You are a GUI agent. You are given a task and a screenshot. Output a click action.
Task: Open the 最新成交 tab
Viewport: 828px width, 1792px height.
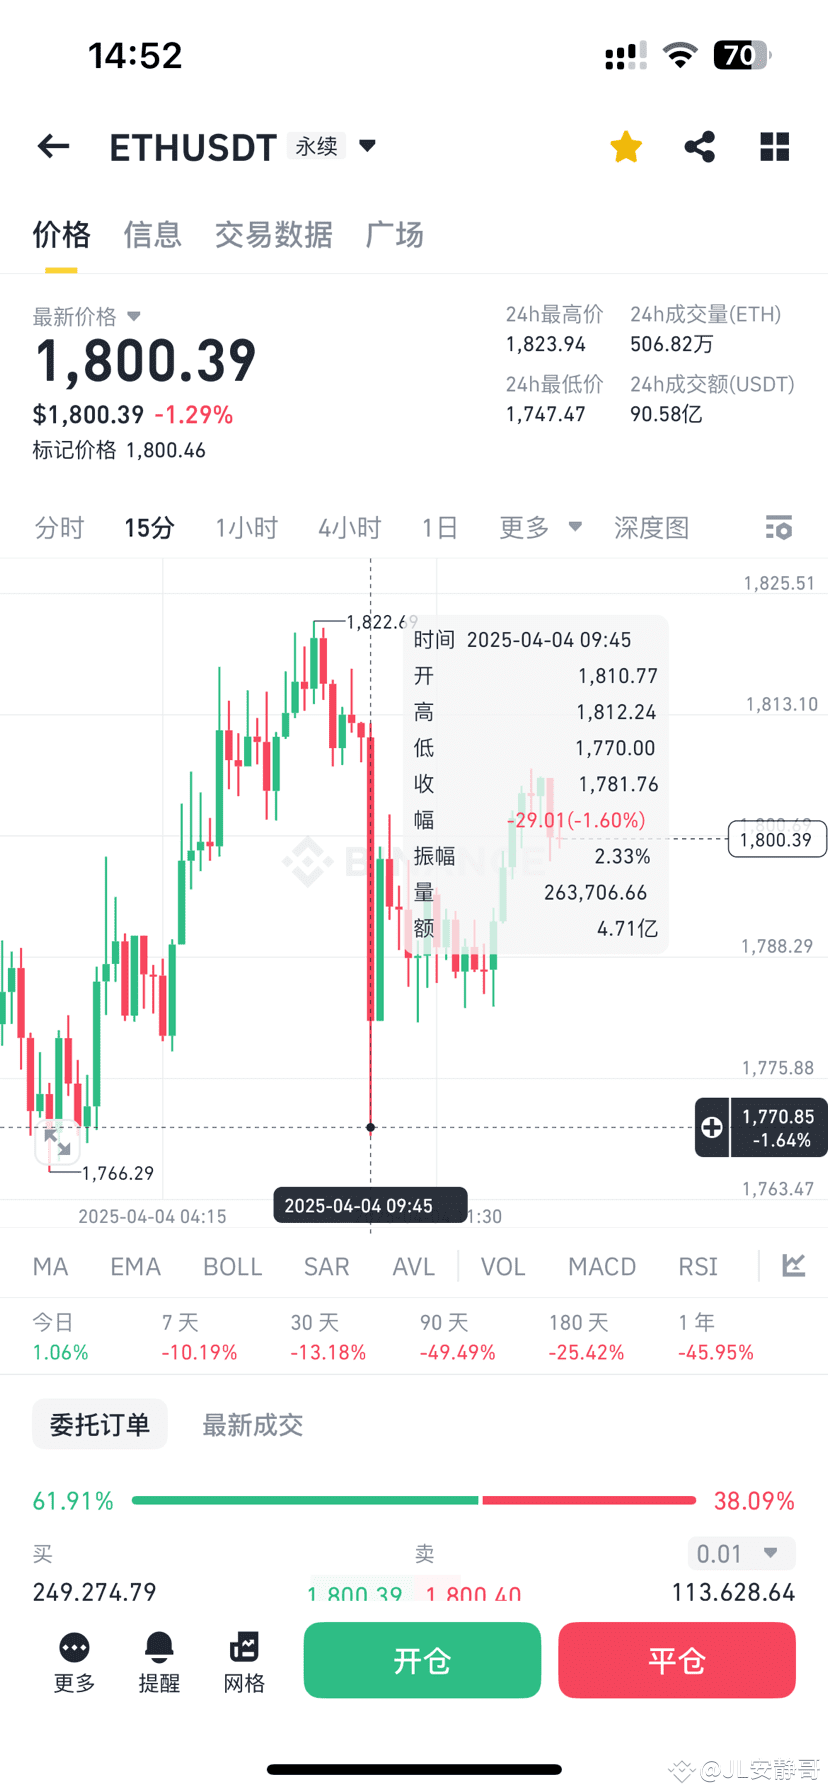(252, 1424)
